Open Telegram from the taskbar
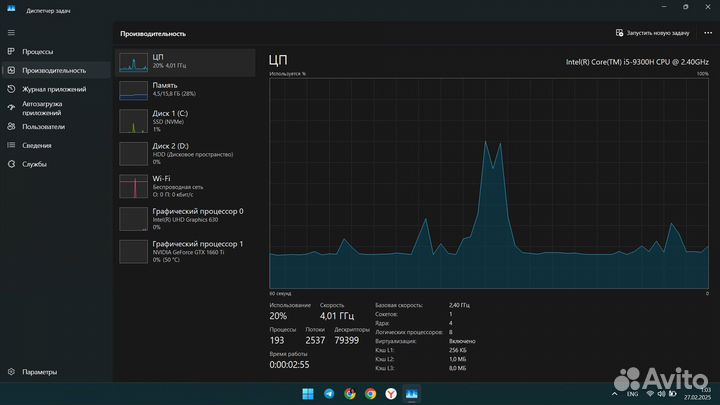This screenshot has width=720, height=405. pos(329,394)
